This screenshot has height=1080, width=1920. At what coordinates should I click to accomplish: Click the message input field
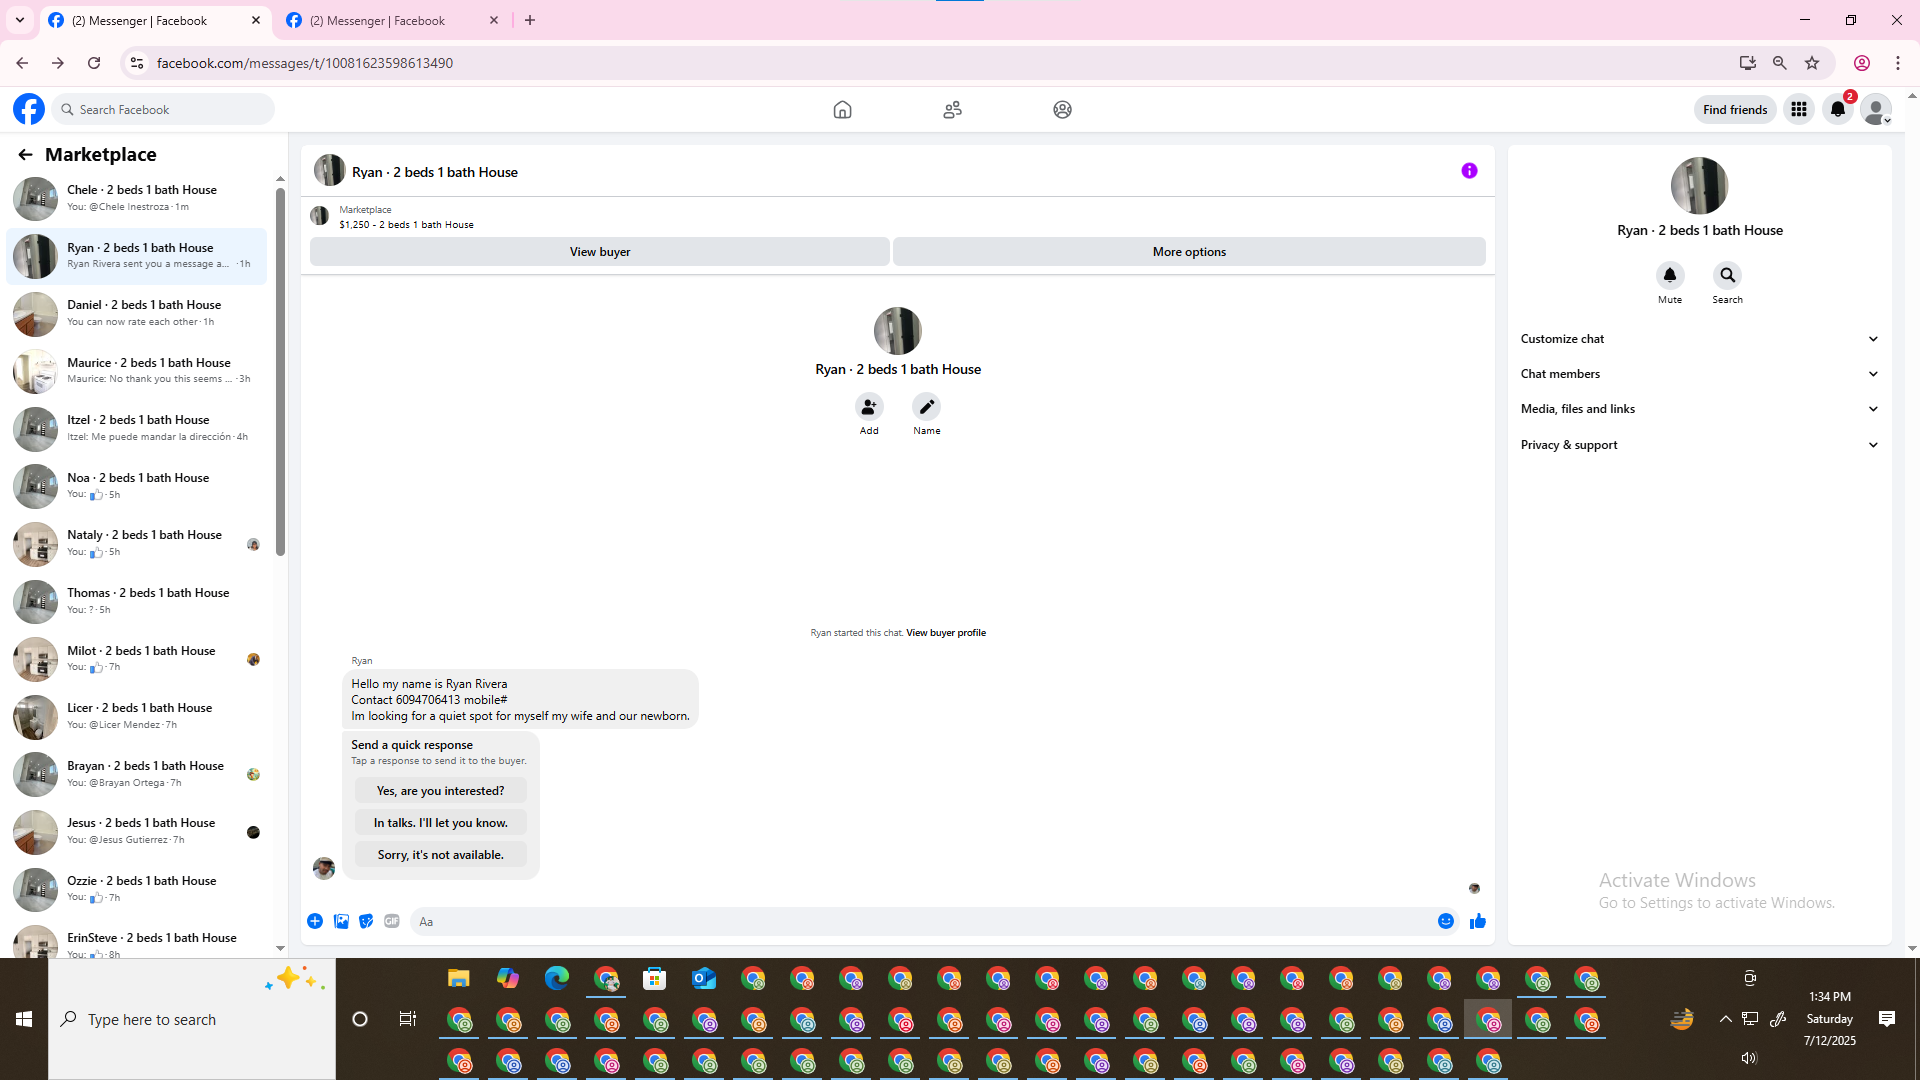[x=920, y=921]
